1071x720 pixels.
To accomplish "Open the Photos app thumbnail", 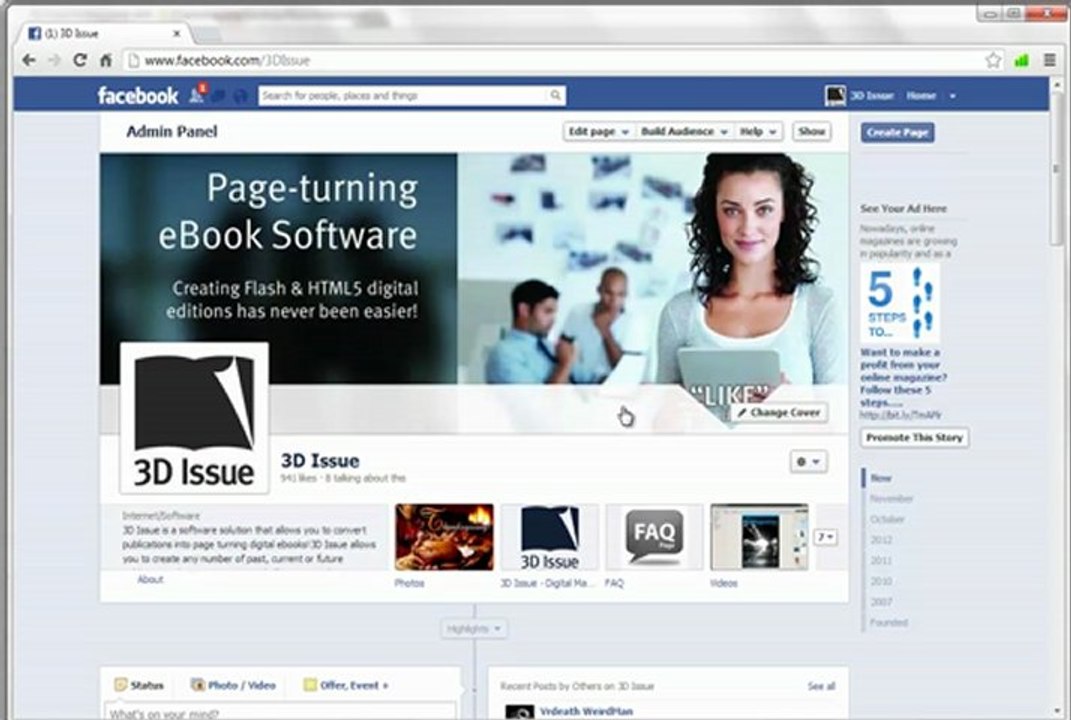I will click(x=444, y=538).
